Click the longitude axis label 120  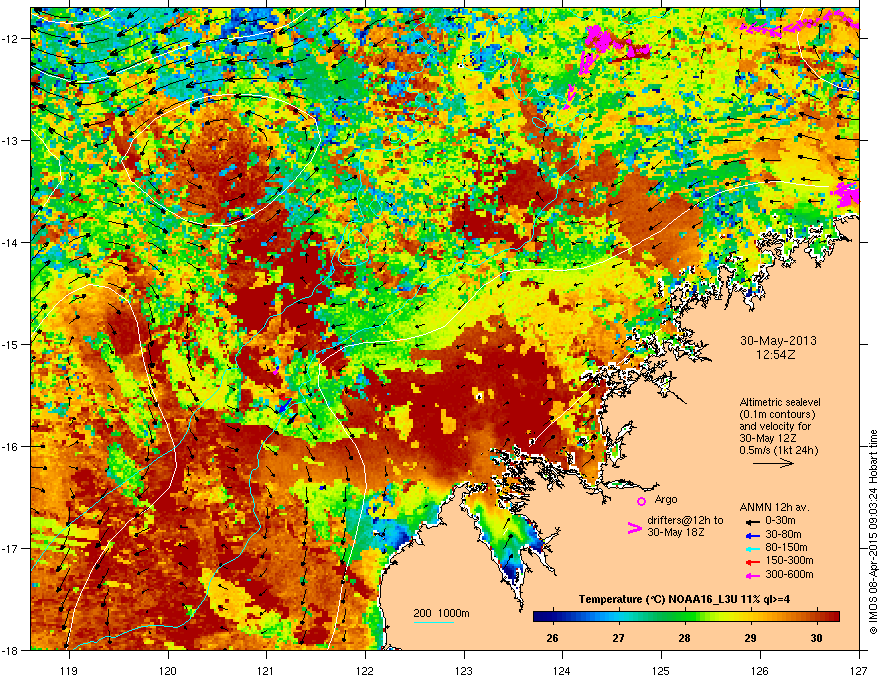(168, 670)
